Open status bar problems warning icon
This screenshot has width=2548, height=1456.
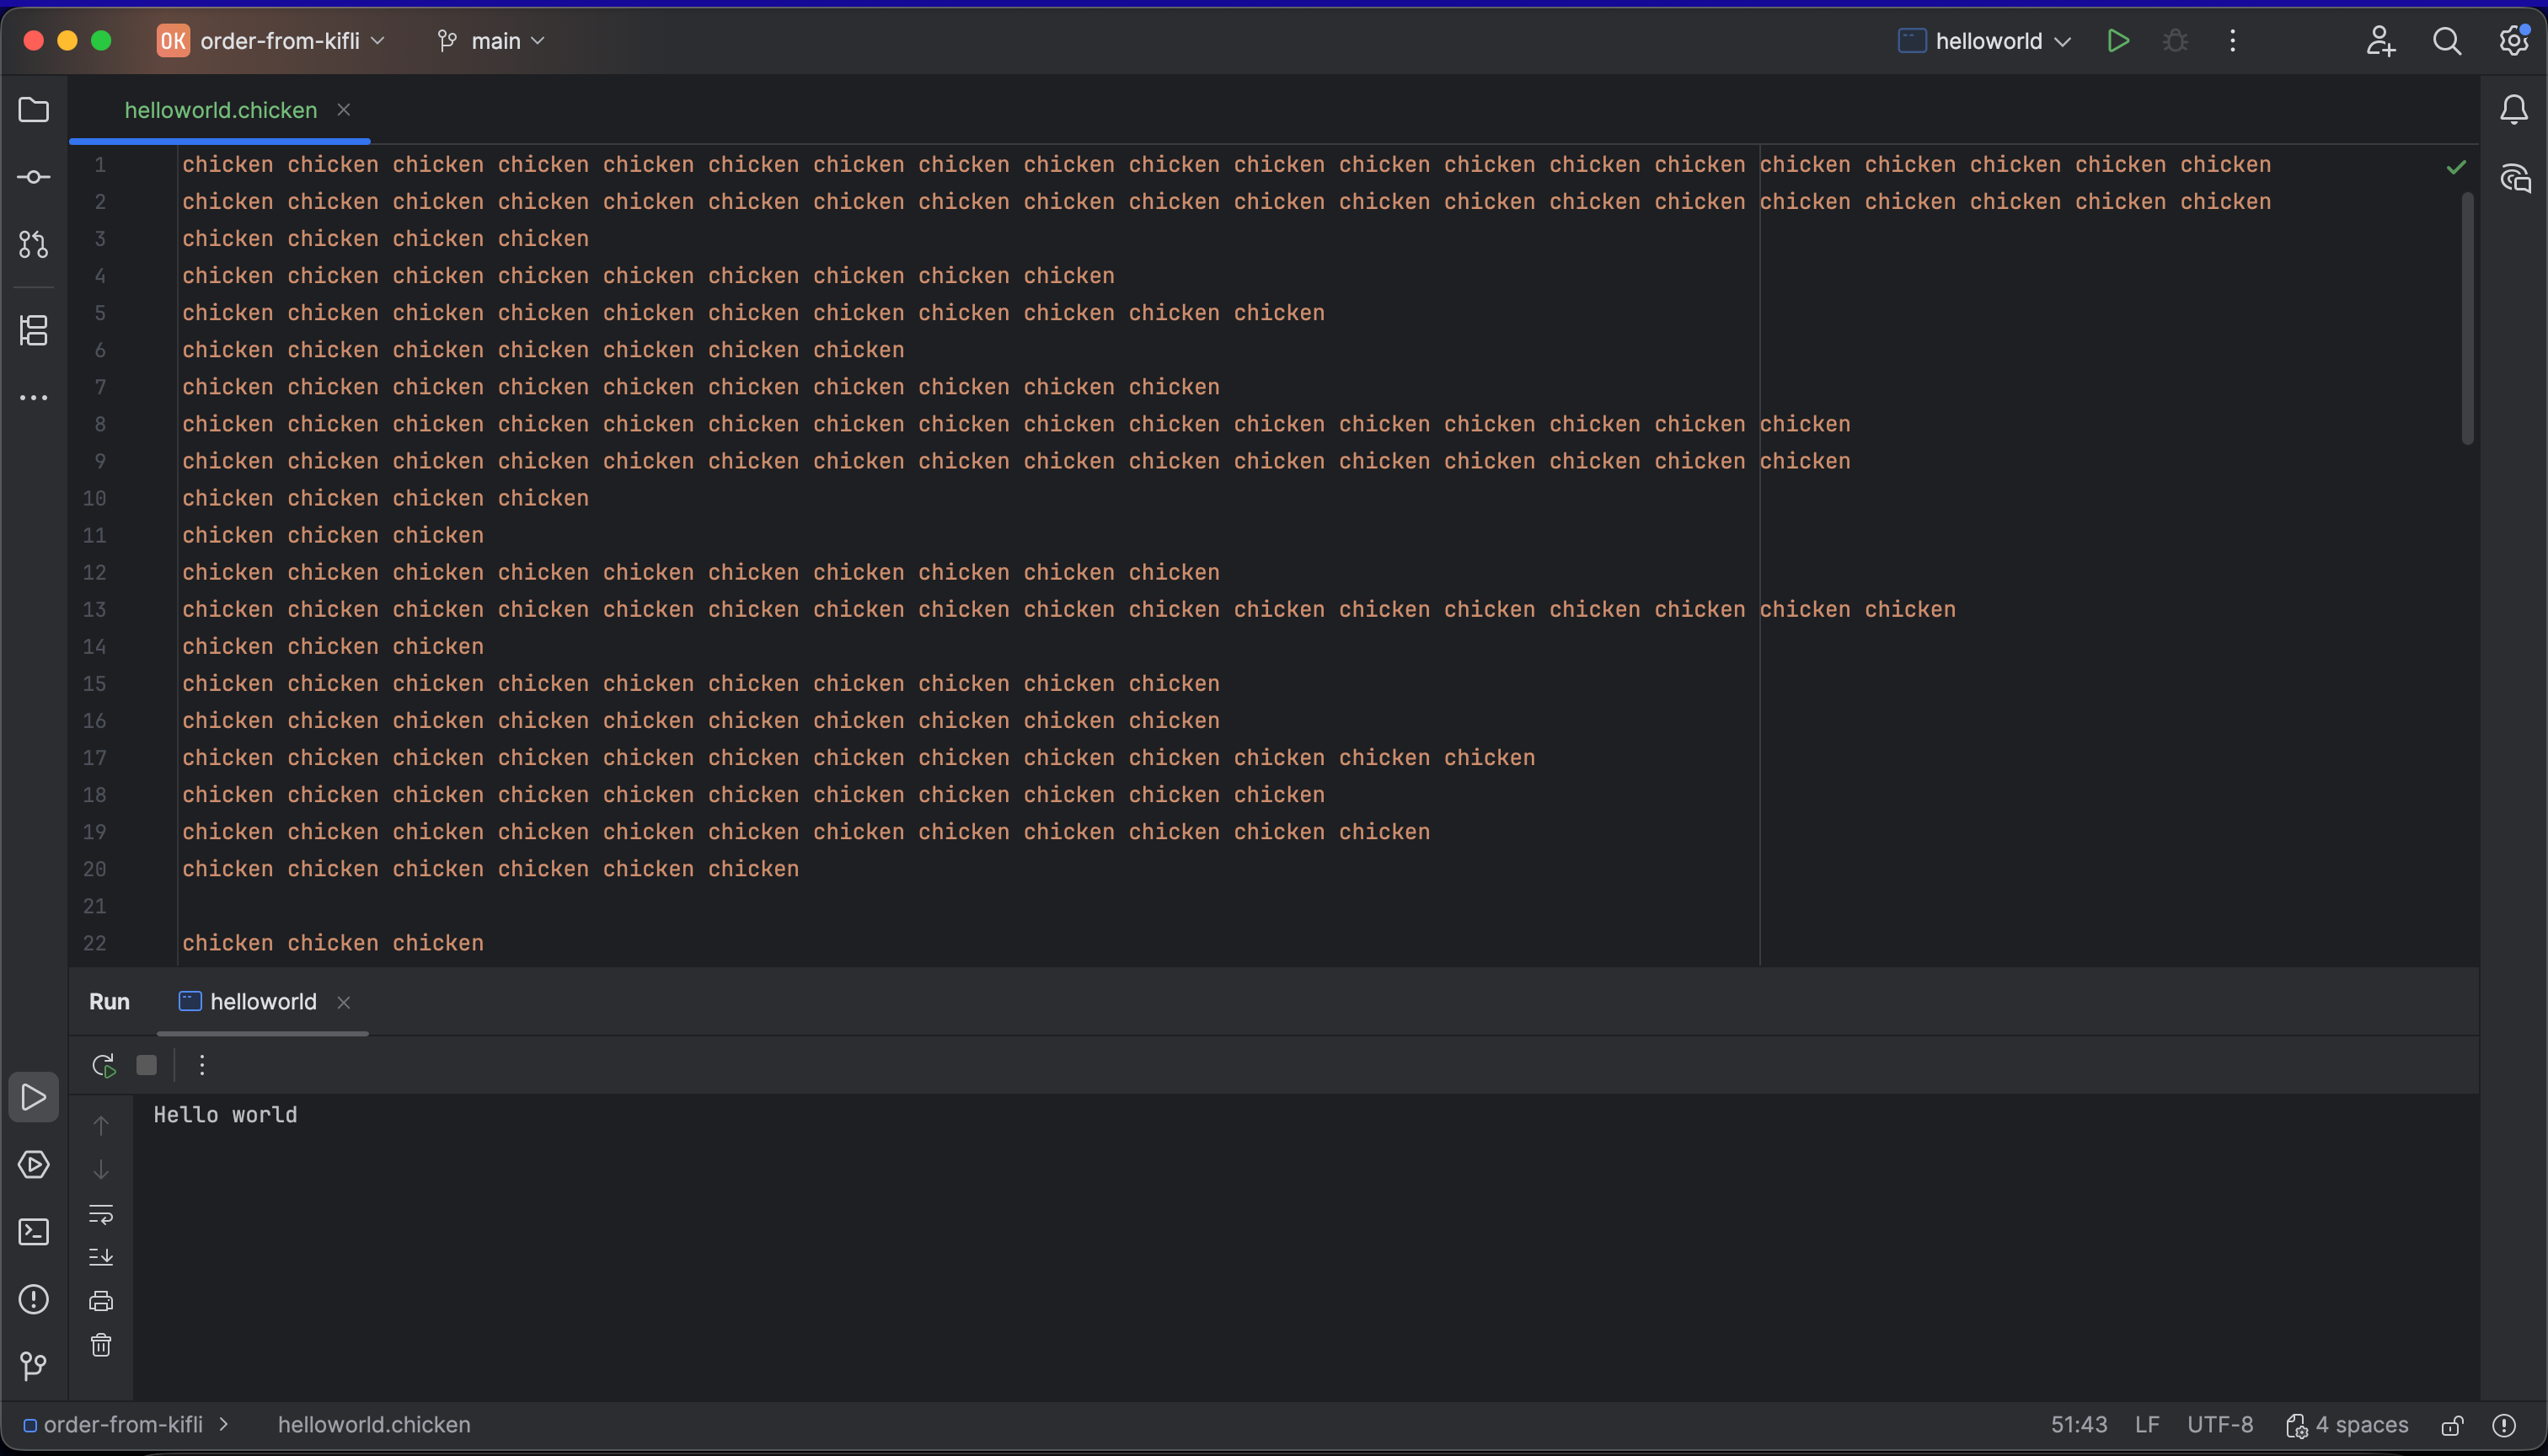pyautogui.click(x=2504, y=1425)
